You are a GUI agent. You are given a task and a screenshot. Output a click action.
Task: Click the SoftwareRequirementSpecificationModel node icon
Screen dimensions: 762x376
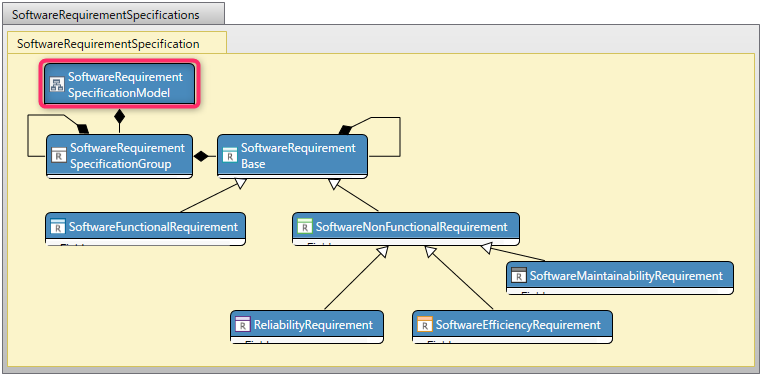tap(57, 85)
